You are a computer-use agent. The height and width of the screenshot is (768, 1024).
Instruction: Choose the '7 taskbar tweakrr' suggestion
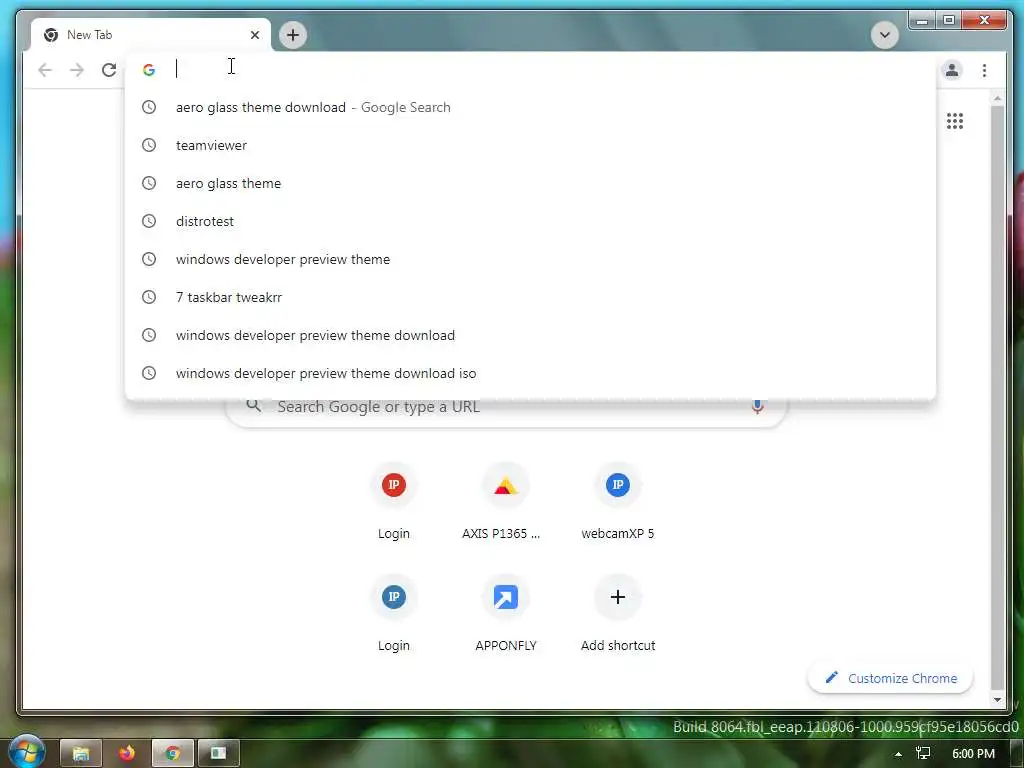coord(530,296)
